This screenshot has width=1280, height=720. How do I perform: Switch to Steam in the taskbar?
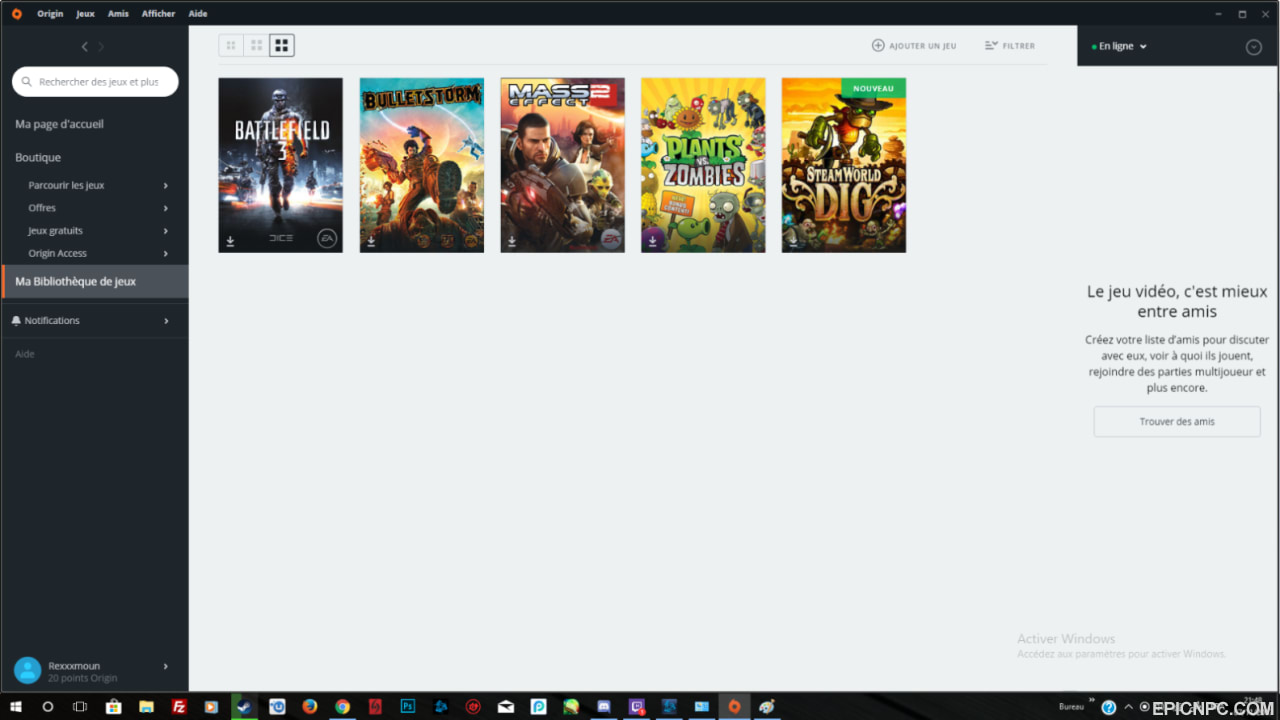pyautogui.click(x=244, y=706)
